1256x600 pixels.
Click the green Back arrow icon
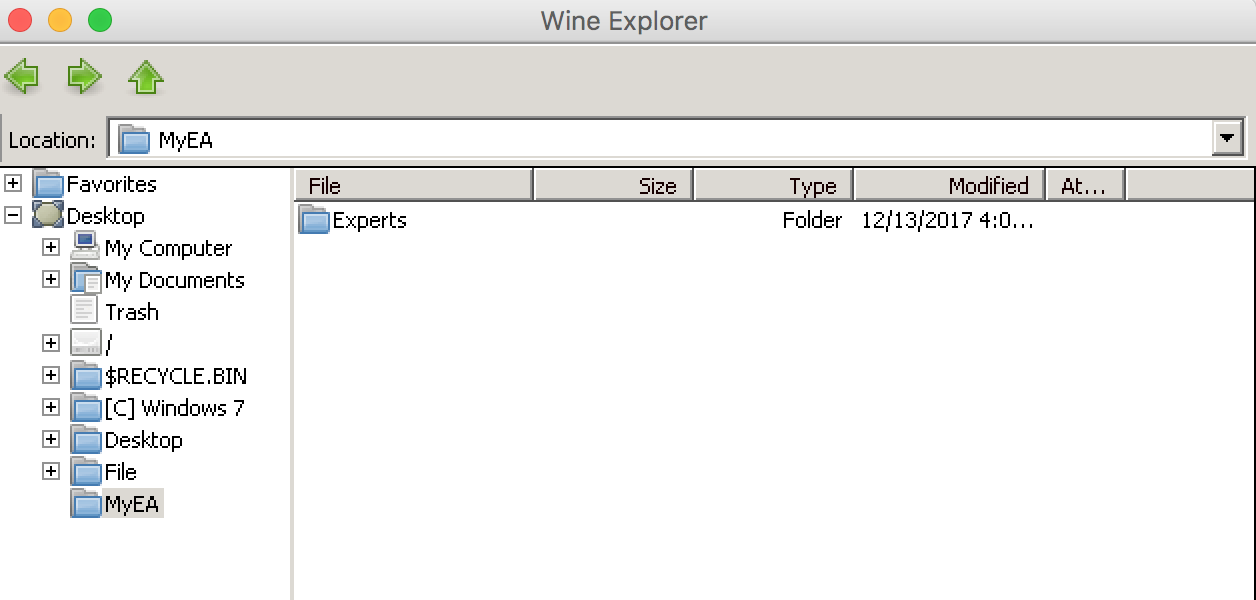pyautogui.click(x=22, y=76)
